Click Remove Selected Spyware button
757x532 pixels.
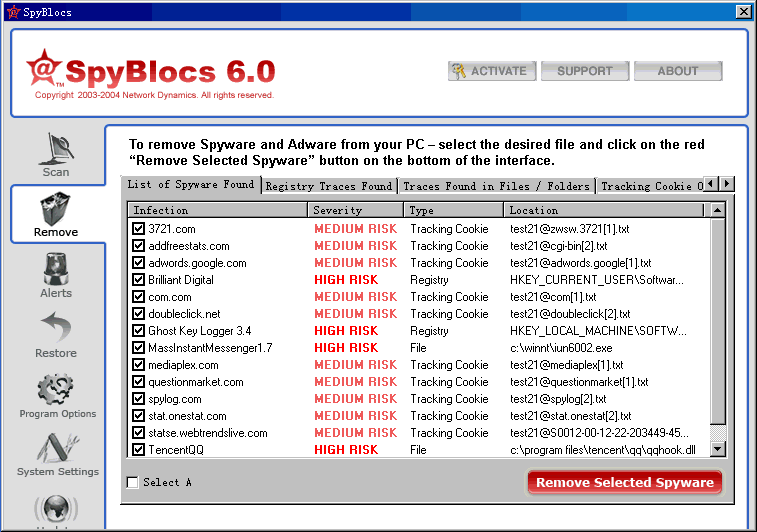(625, 482)
